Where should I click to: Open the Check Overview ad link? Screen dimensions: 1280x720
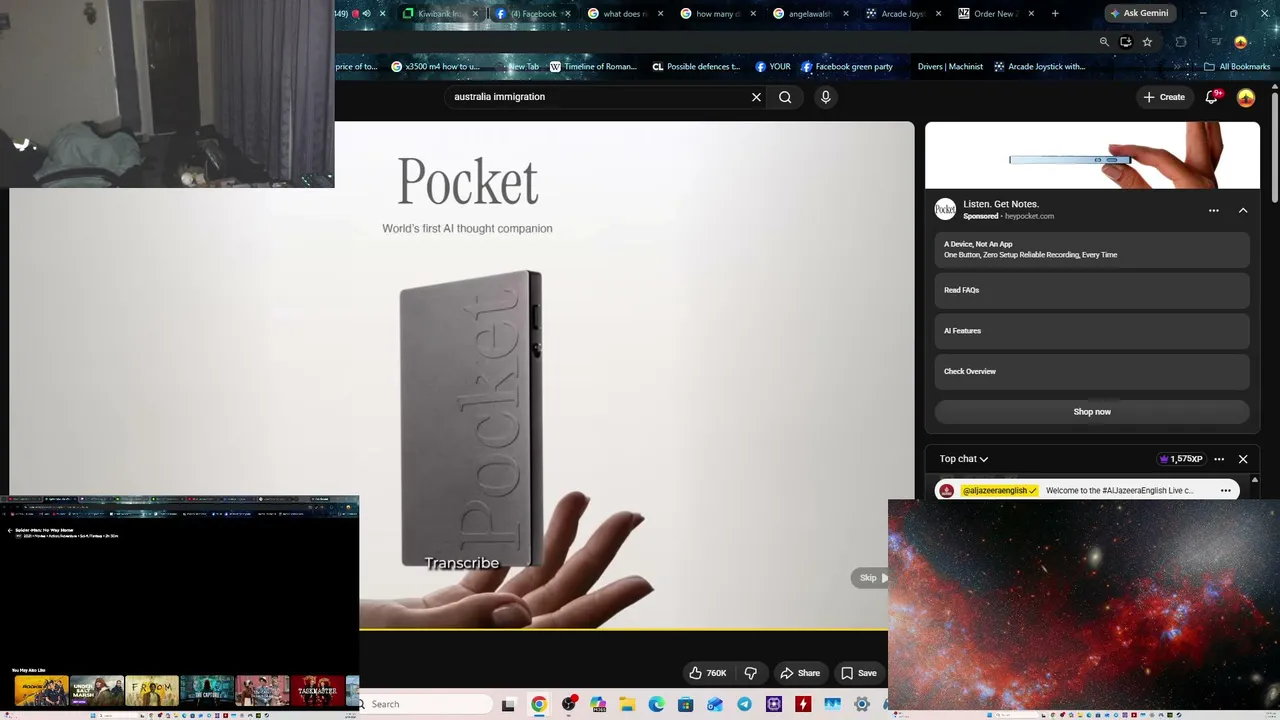tap(1092, 372)
